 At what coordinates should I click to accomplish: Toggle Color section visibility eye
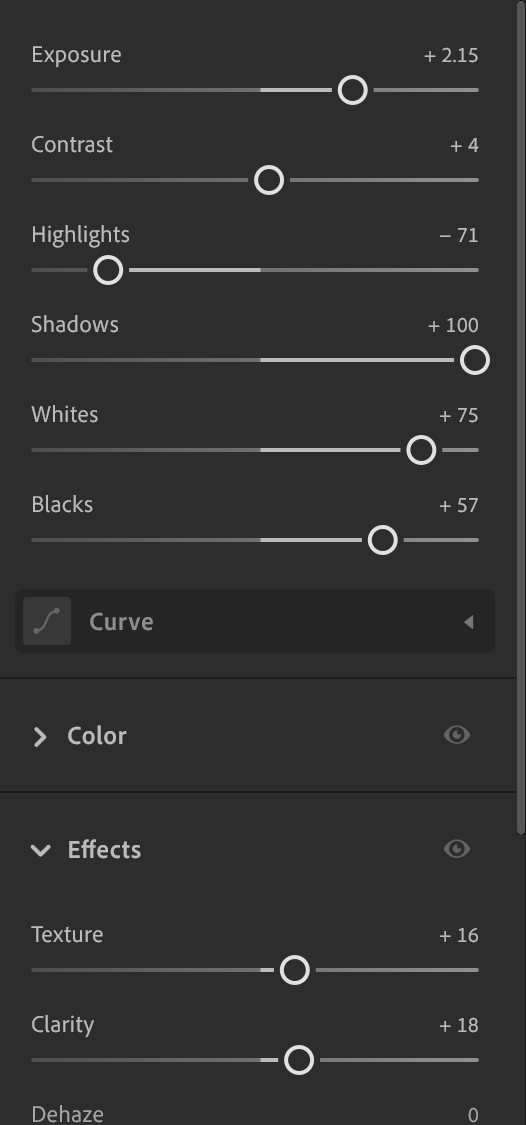click(x=456, y=735)
